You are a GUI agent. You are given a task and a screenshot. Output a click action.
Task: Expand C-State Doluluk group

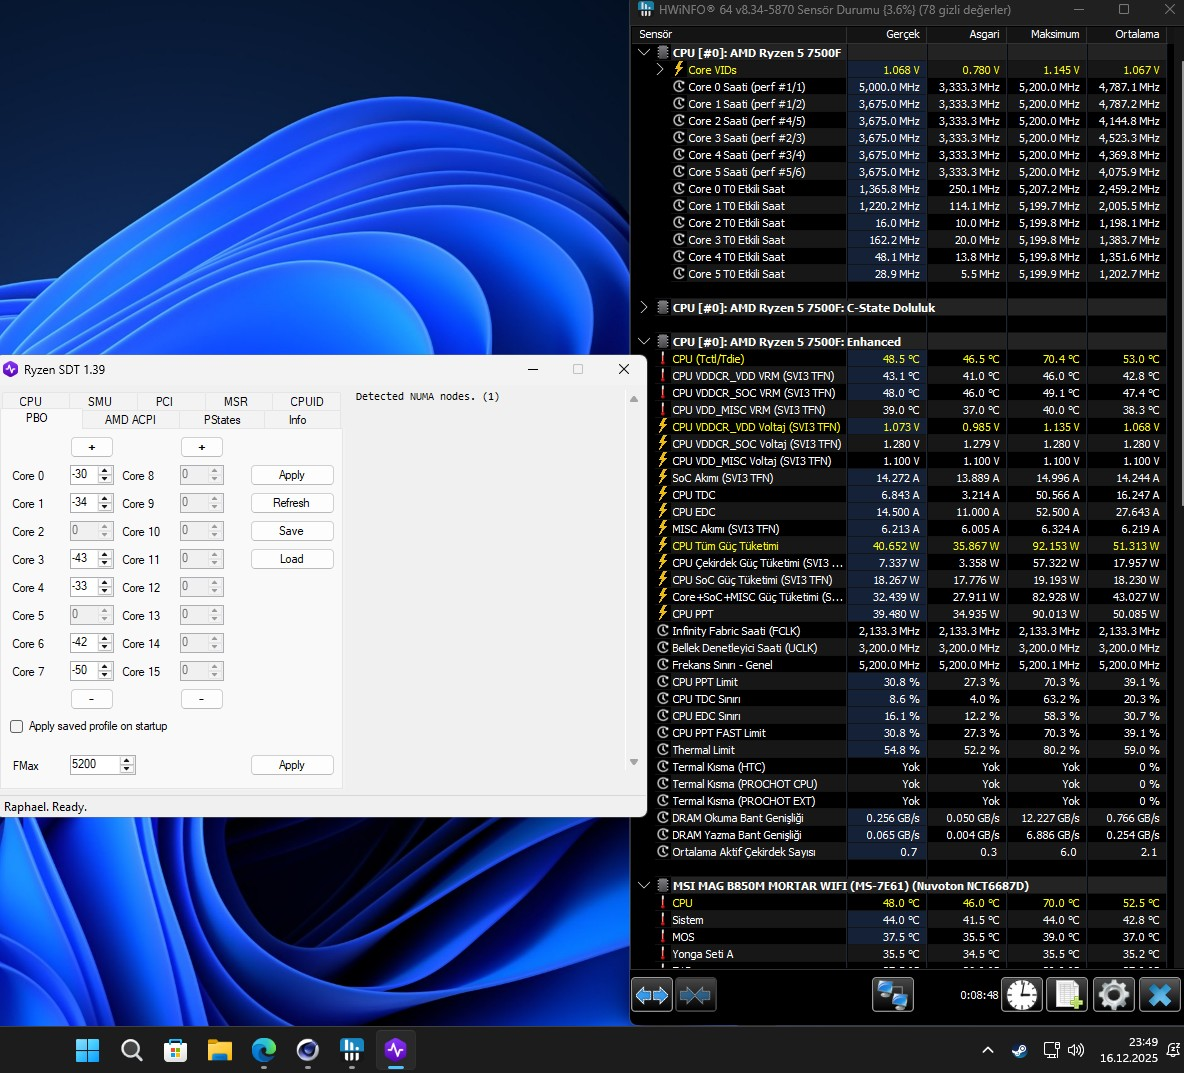644,307
